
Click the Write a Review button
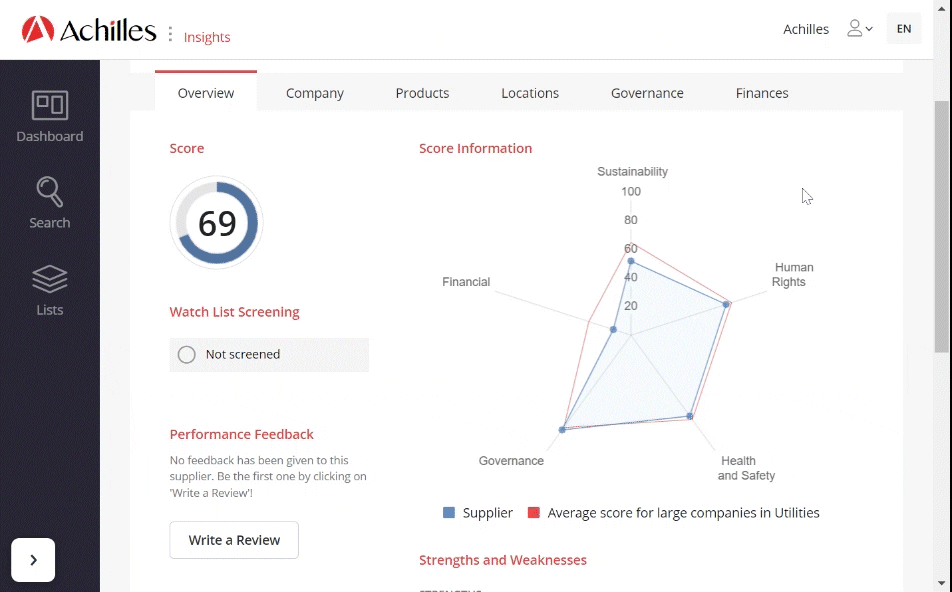point(234,540)
